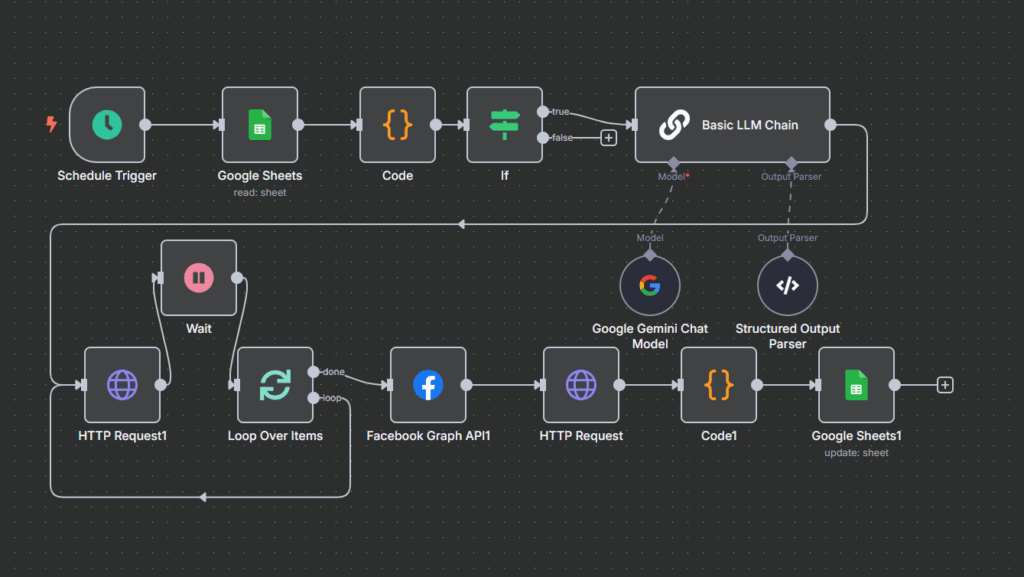
Task: Click the Basic LLM Chain title text
Action: tap(750, 125)
